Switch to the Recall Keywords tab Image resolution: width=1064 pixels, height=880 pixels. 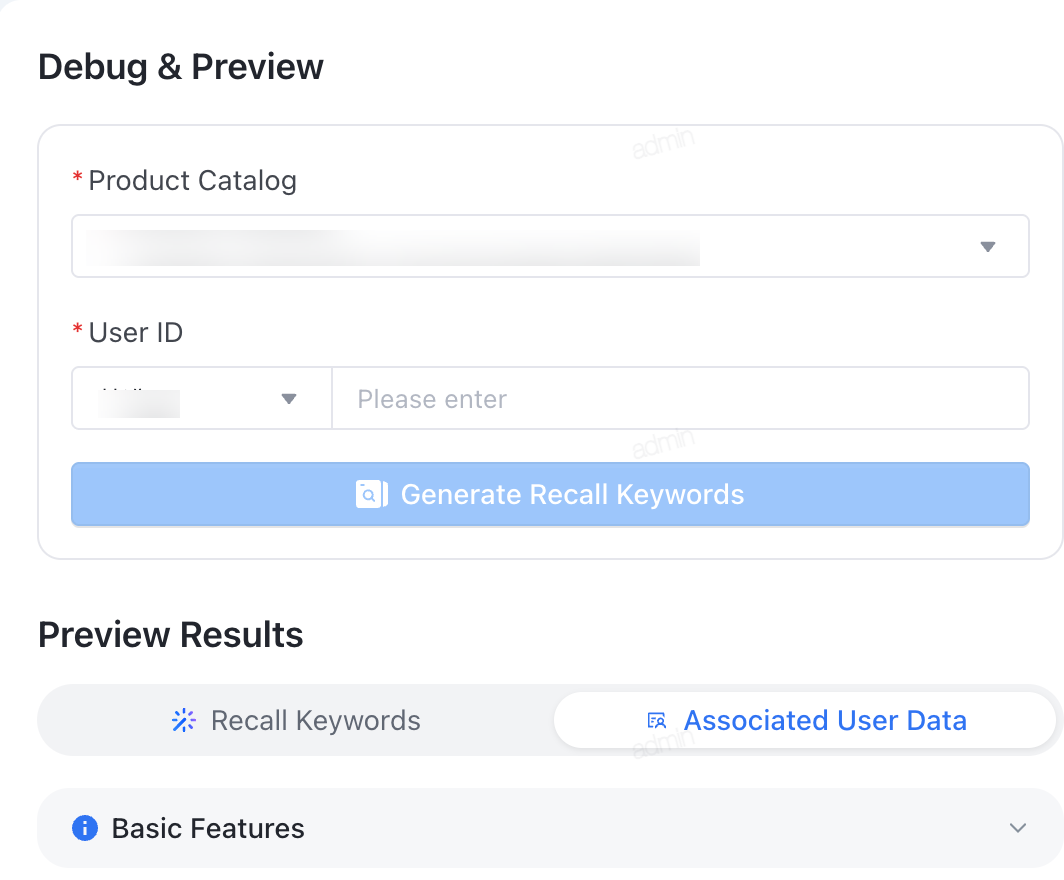[296, 721]
